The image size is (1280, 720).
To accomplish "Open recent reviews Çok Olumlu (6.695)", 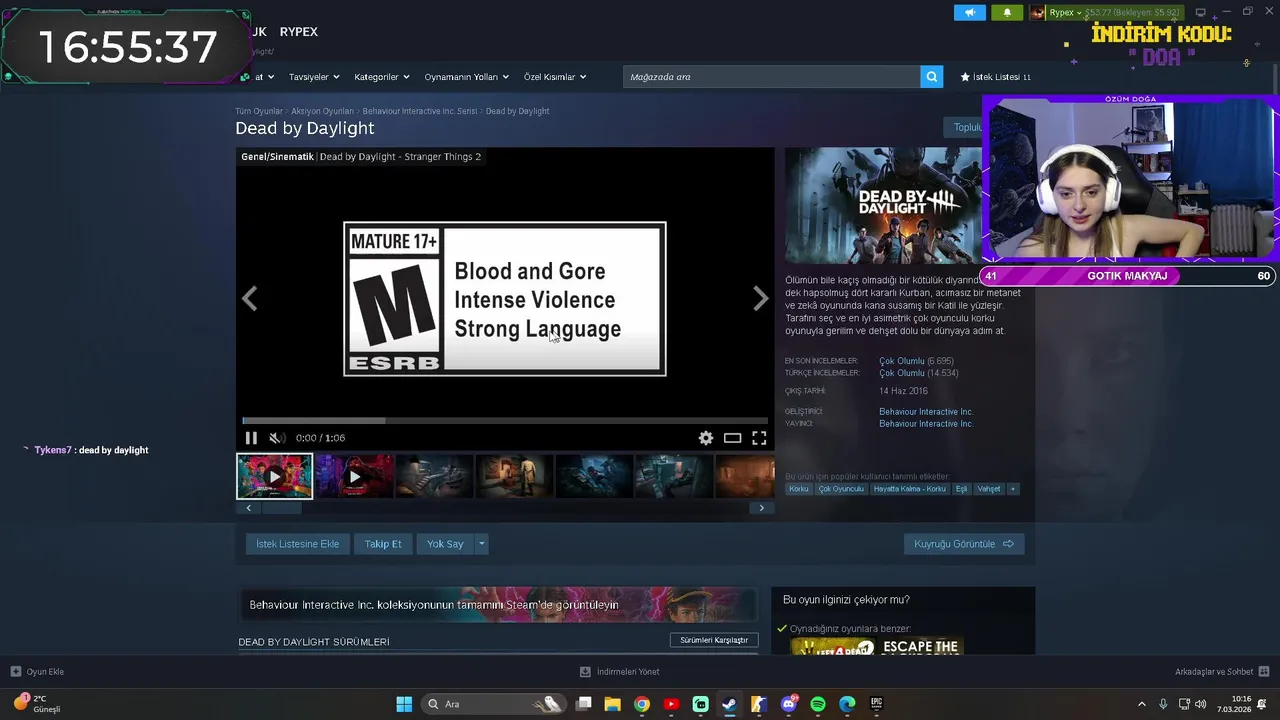I will [x=916, y=361].
